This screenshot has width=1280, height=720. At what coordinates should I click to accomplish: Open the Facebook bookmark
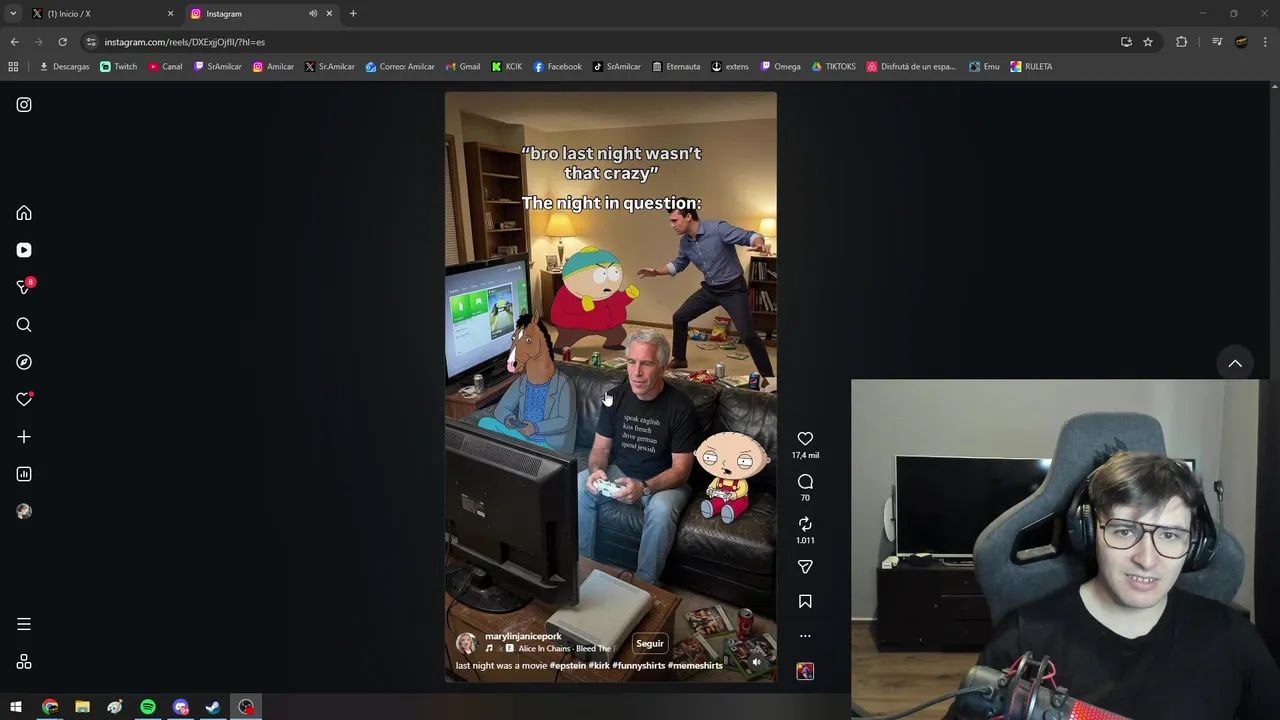[x=558, y=67]
